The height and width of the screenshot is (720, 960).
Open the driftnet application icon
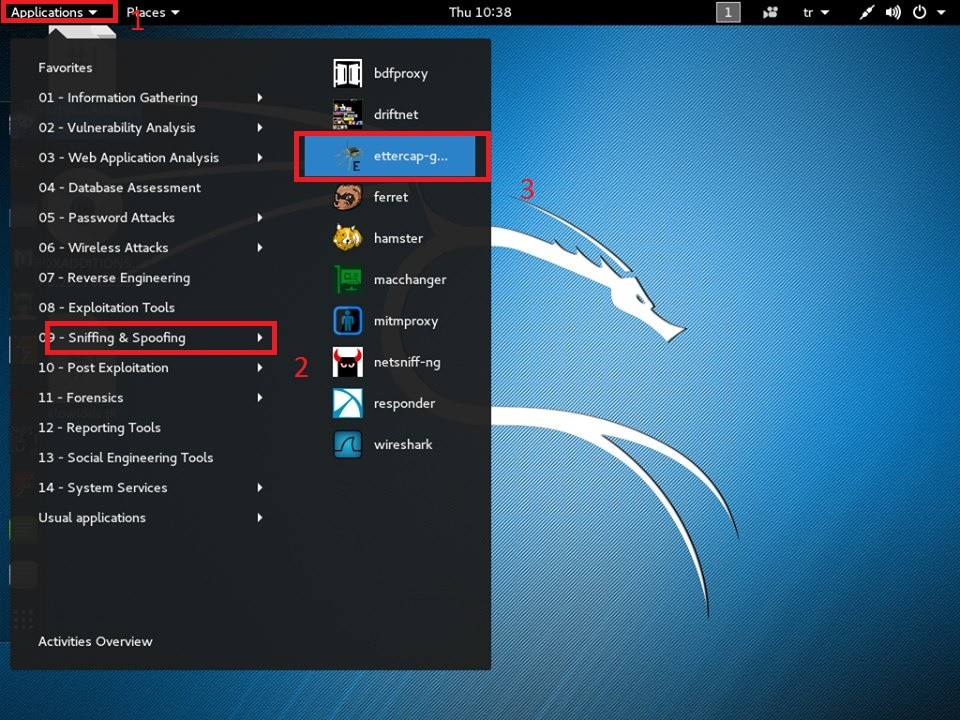click(x=347, y=114)
